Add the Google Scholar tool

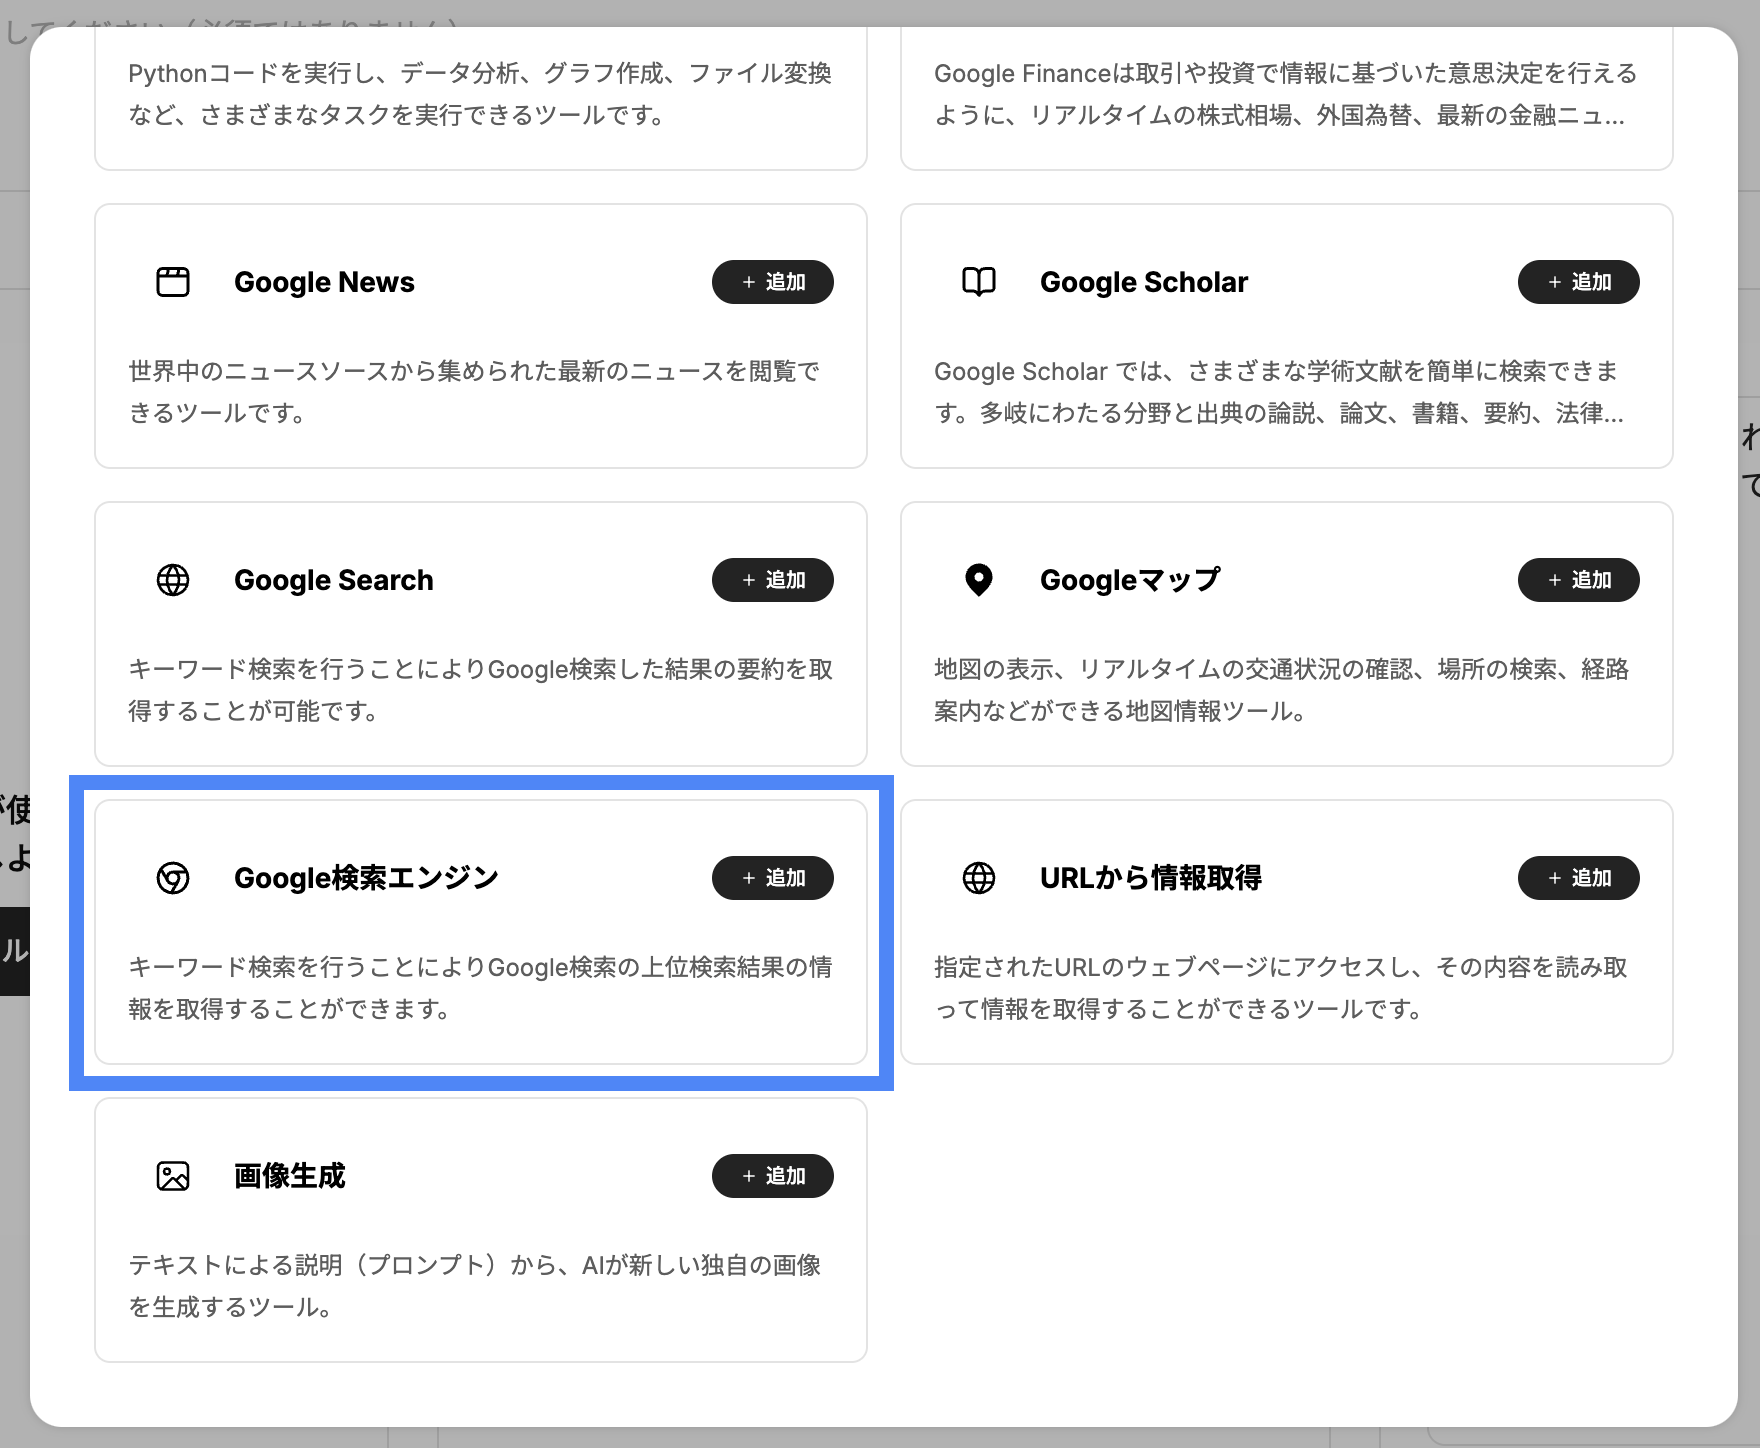click(1578, 282)
